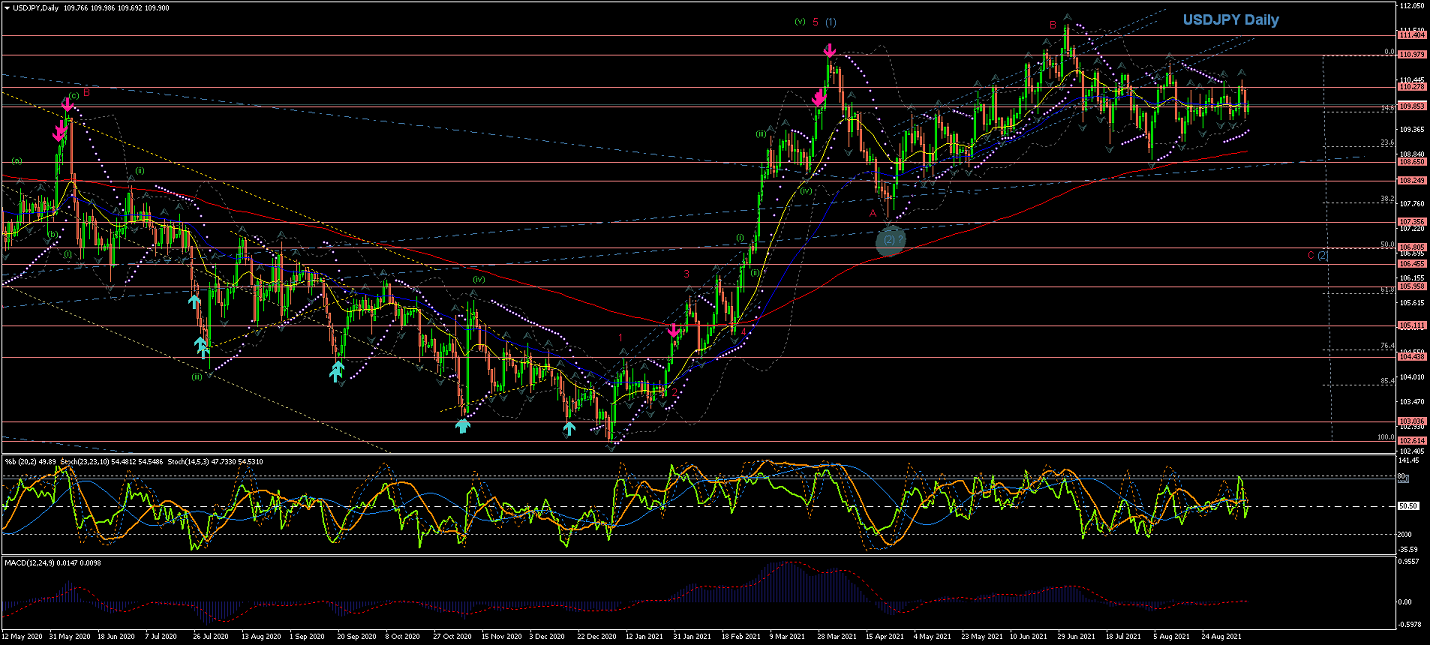Select the blue USDJPY Daily title text
Image resolution: width=1430 pixels, height=645 pixels.
pyautogui.click(x=1230, y=20)
